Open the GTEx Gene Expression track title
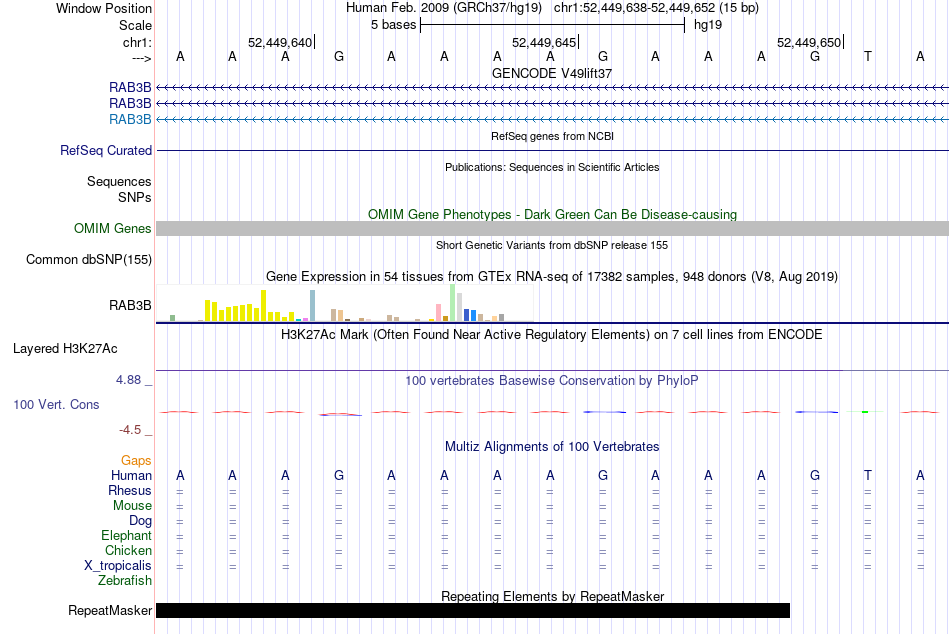The image size is (950, 634). pyautogui.click(x=552, y=277)
